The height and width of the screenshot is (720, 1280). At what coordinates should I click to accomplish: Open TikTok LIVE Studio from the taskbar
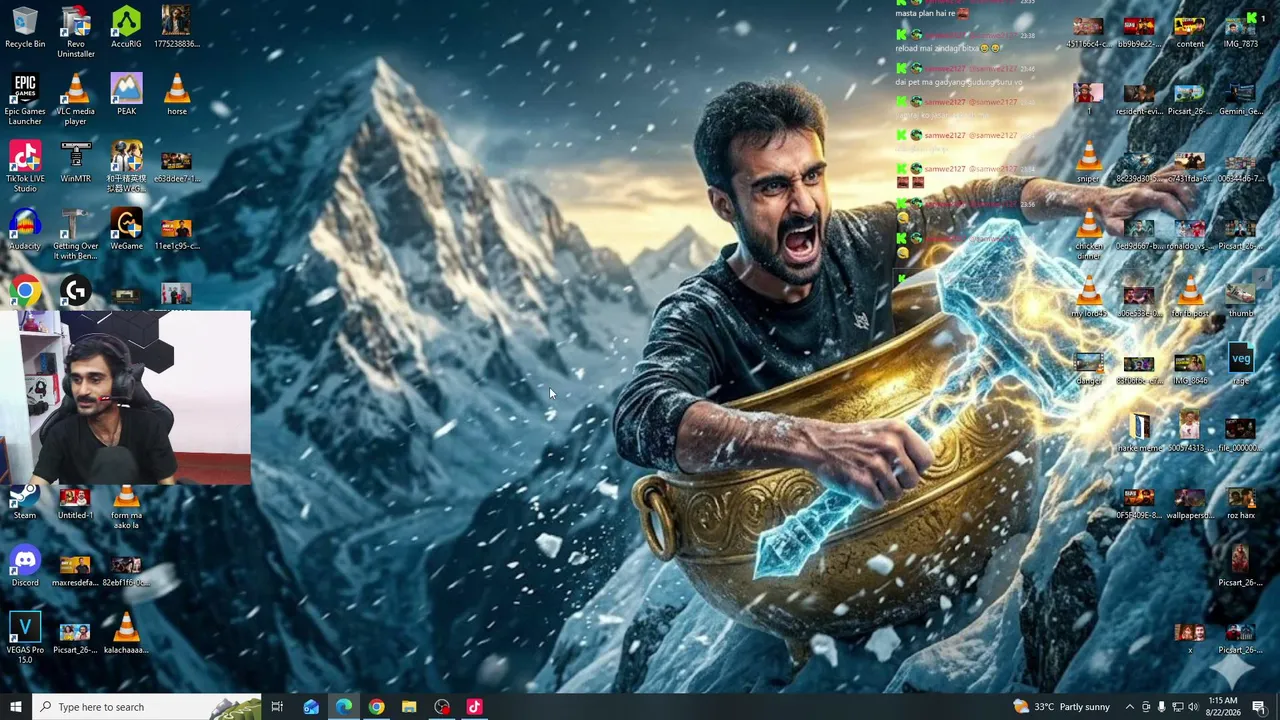tap(474, 707)
